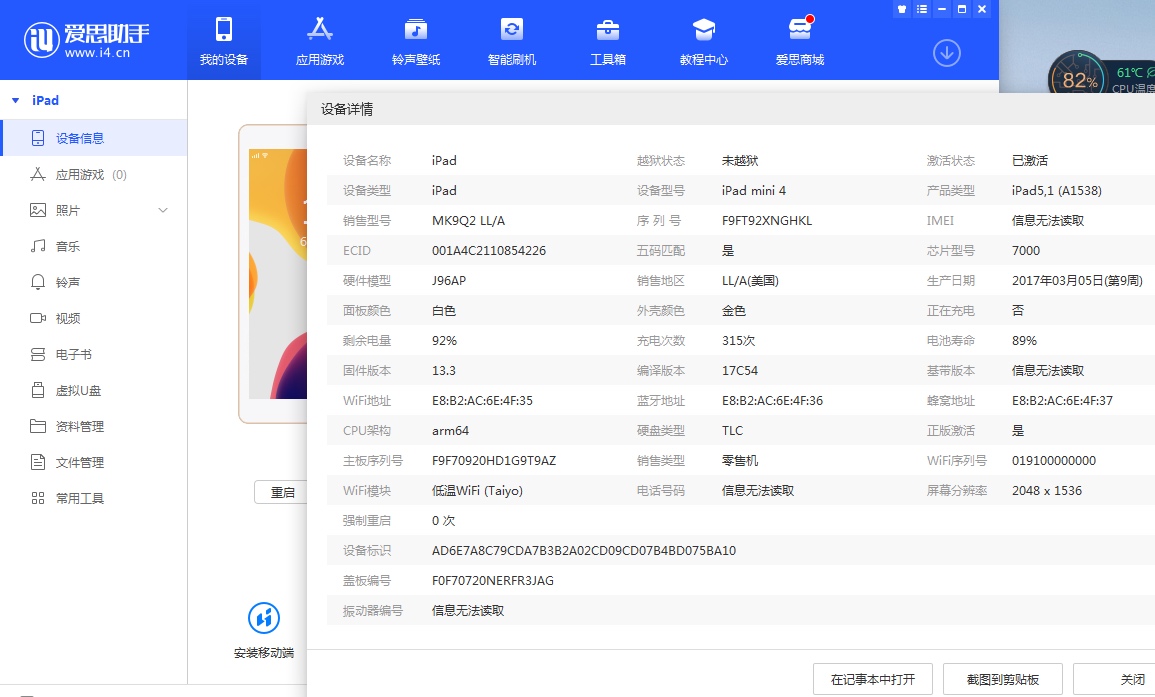The image size is (1155, 697).
Task: Click remaining battery 92%
Action: (x=444, y=340)
